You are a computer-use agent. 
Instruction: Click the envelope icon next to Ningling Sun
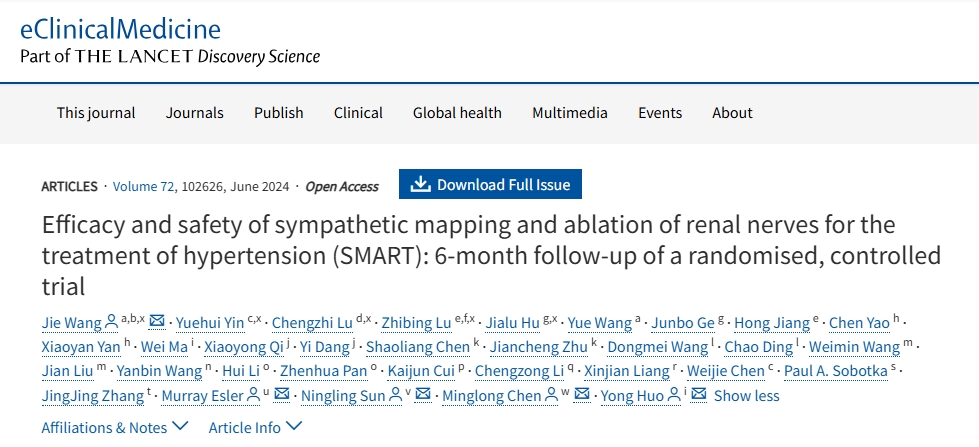(x=423, y=395)
